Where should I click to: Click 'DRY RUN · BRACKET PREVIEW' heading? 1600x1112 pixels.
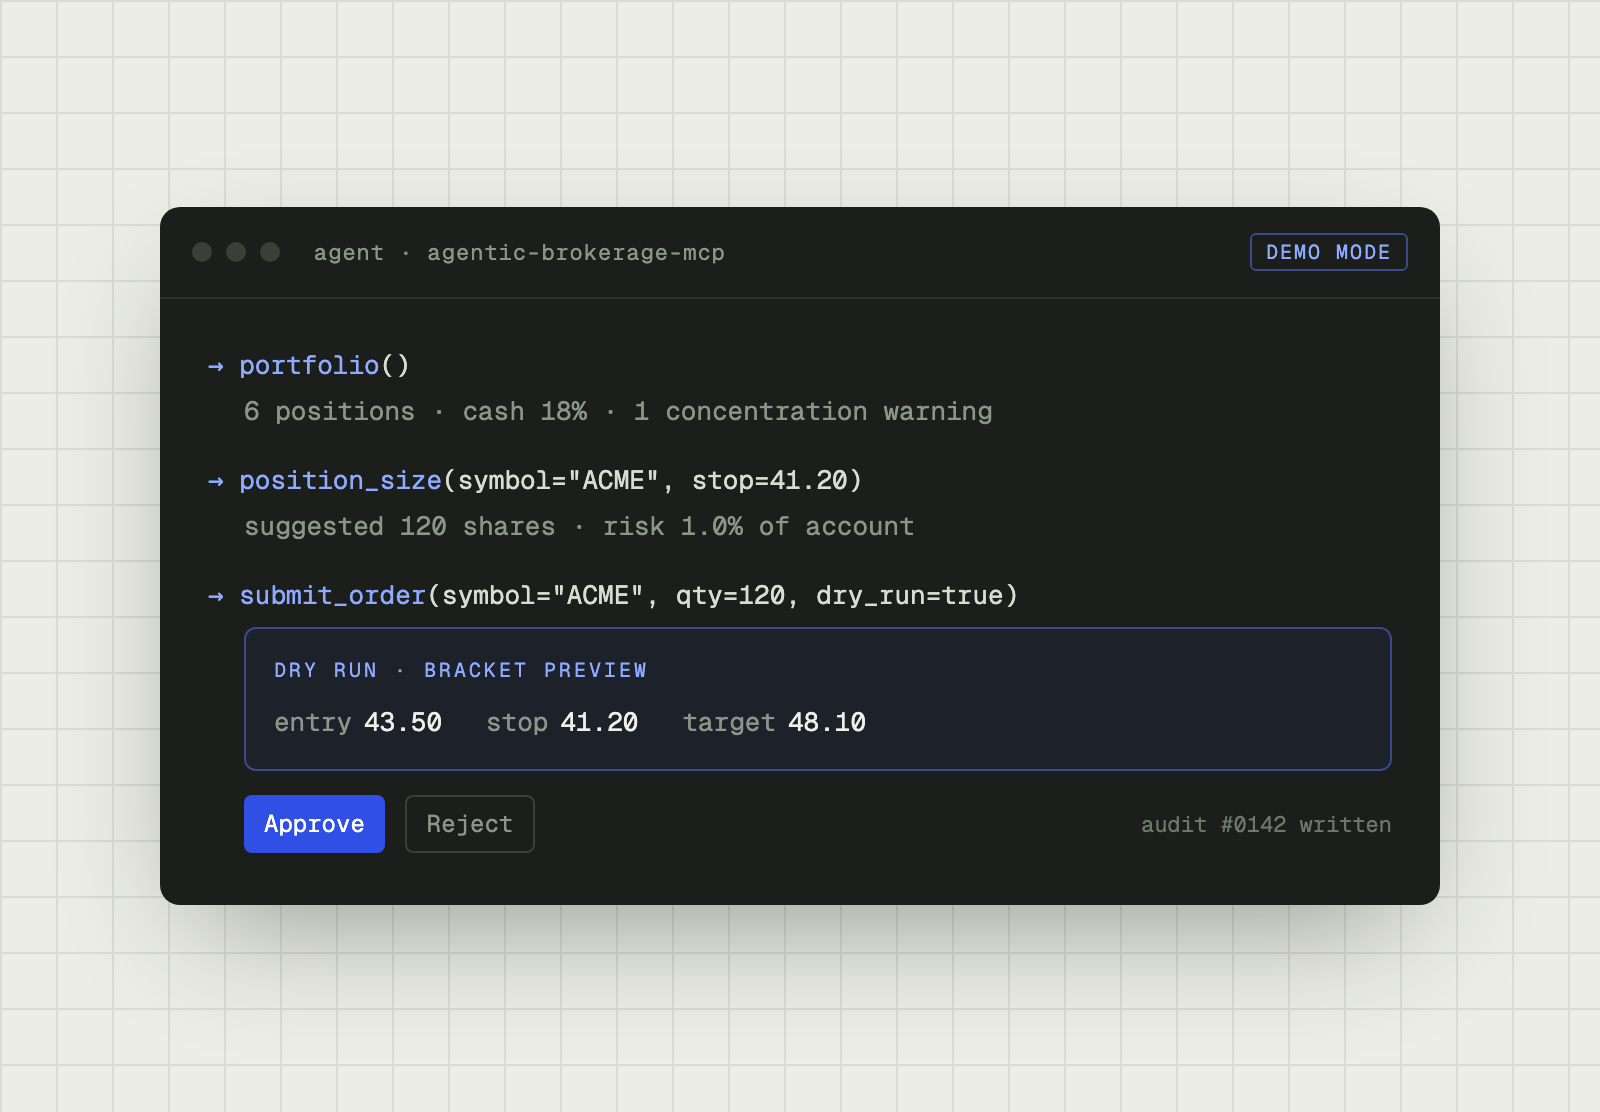coord(461,670)
